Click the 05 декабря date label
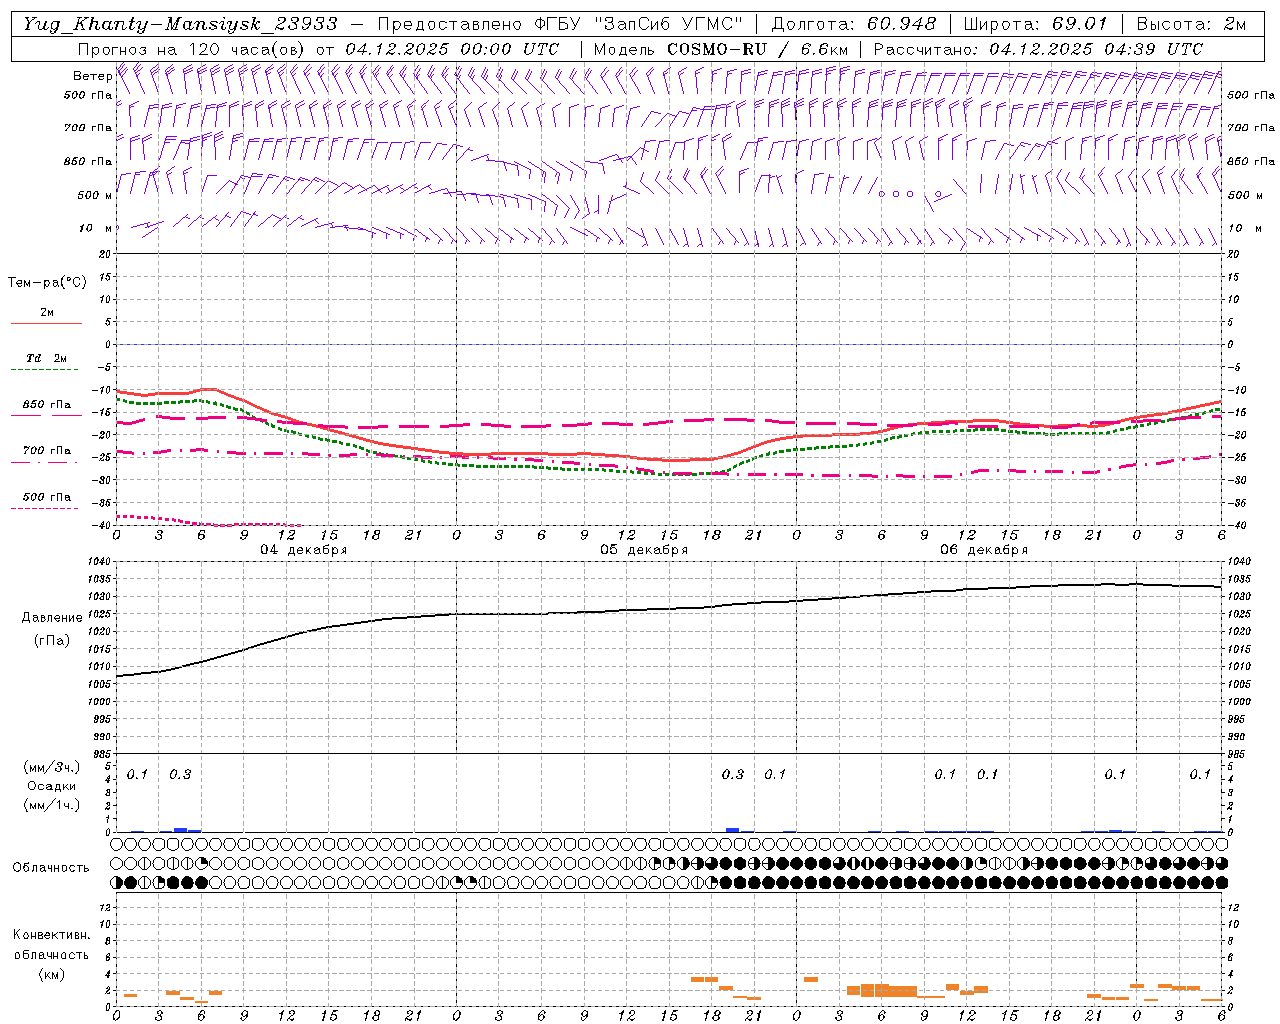Viewport: 1280px width, 1024px height. tap(644, 550)
